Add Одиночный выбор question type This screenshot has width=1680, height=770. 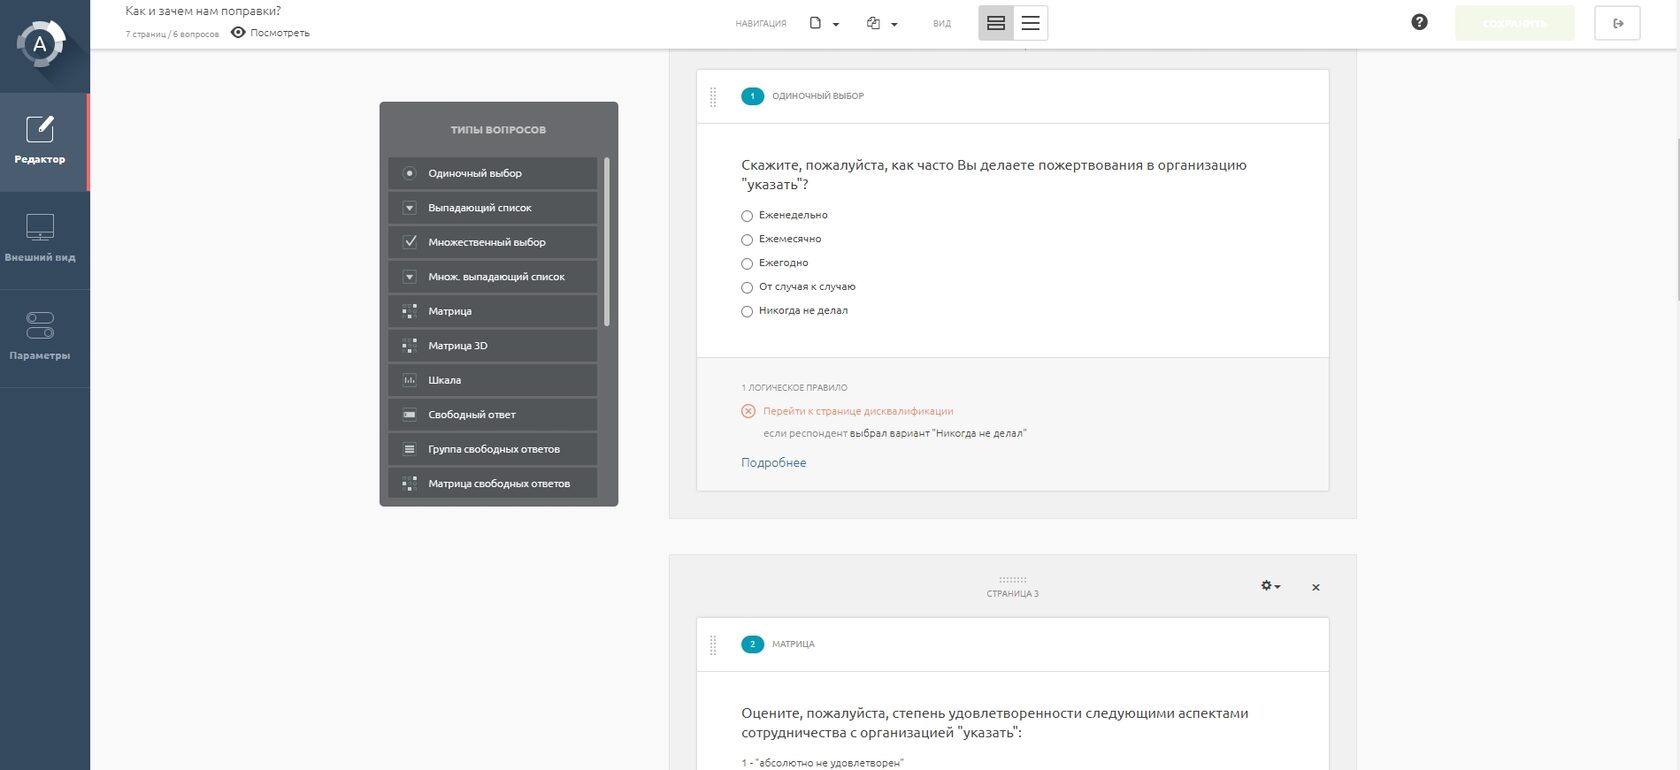(x=492, y=173)
